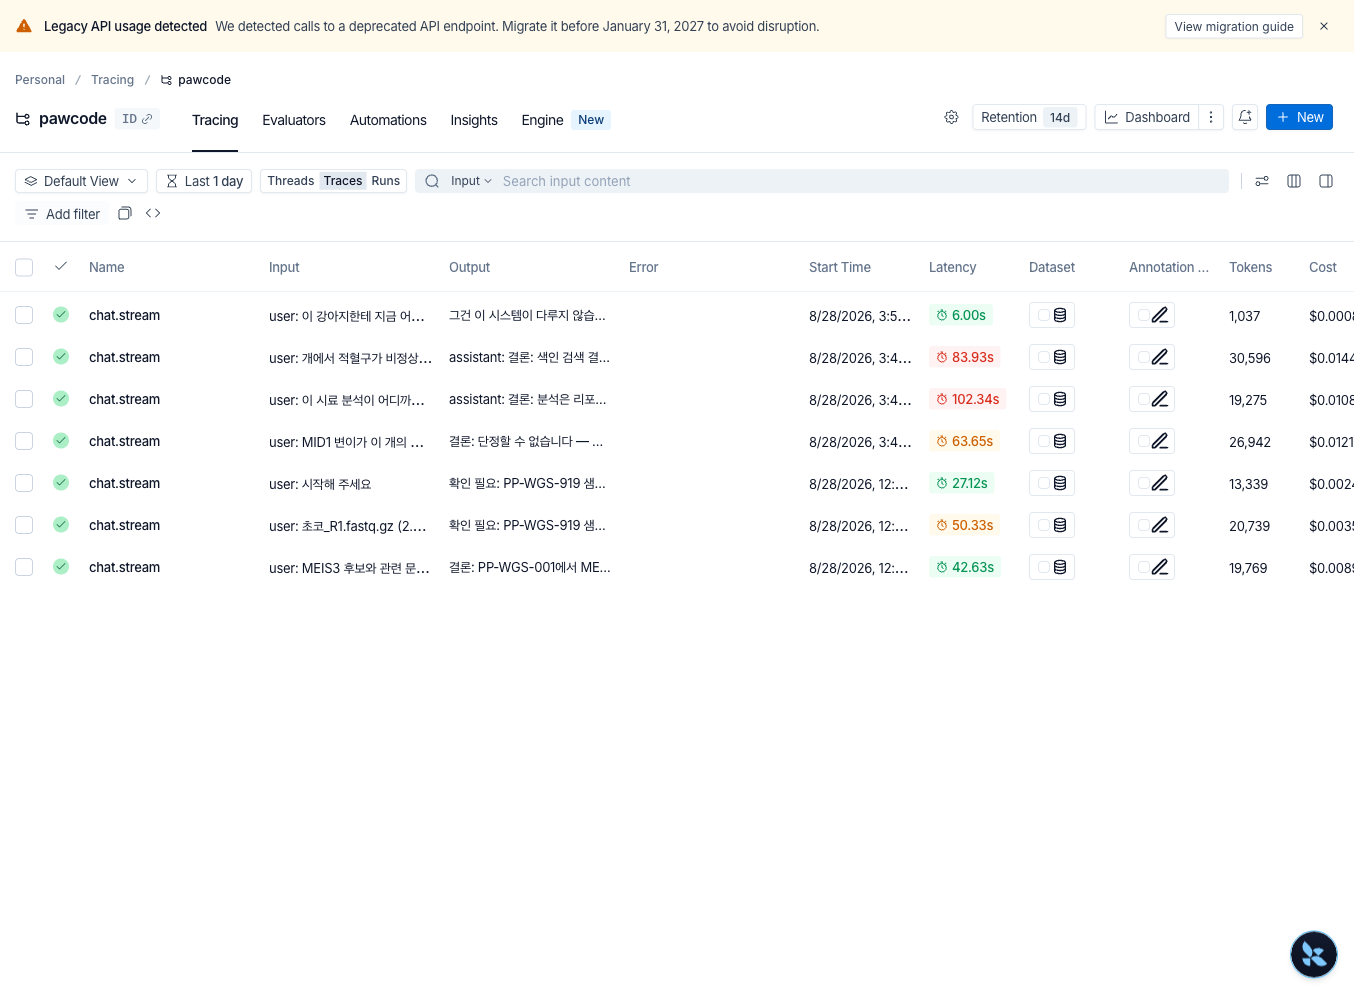
Task: Open the Dashboard button
Action: 1147,117
